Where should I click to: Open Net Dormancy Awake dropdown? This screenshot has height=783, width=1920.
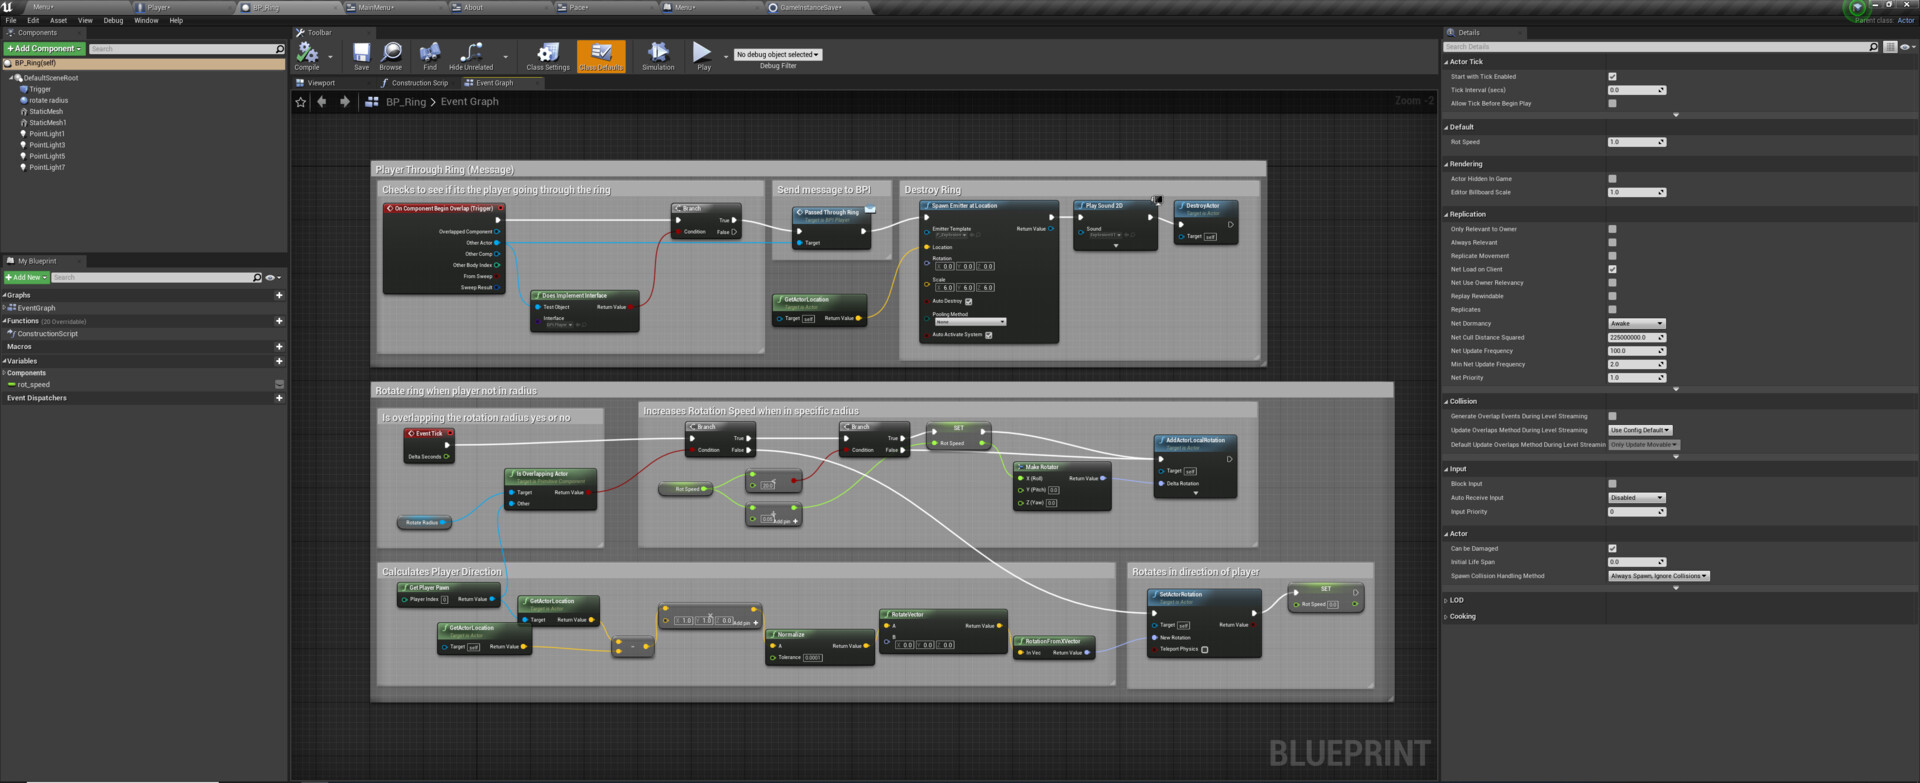(x=1636, y=323)
